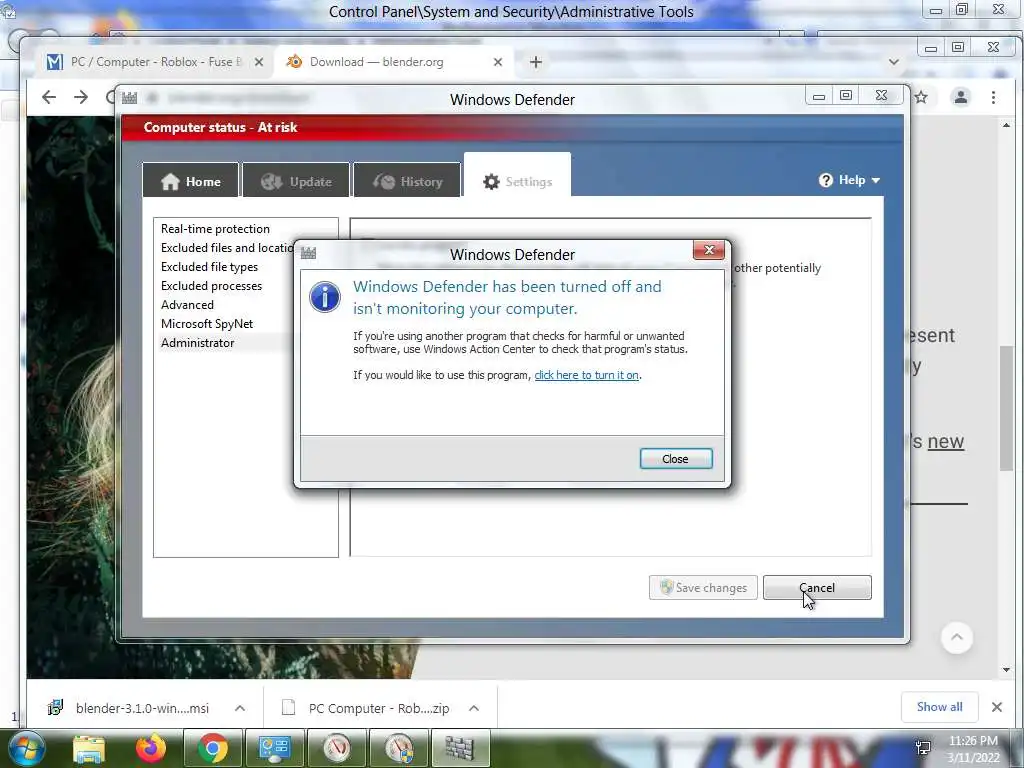
Task: Select Excluded file types option
Action: (210, 266)
